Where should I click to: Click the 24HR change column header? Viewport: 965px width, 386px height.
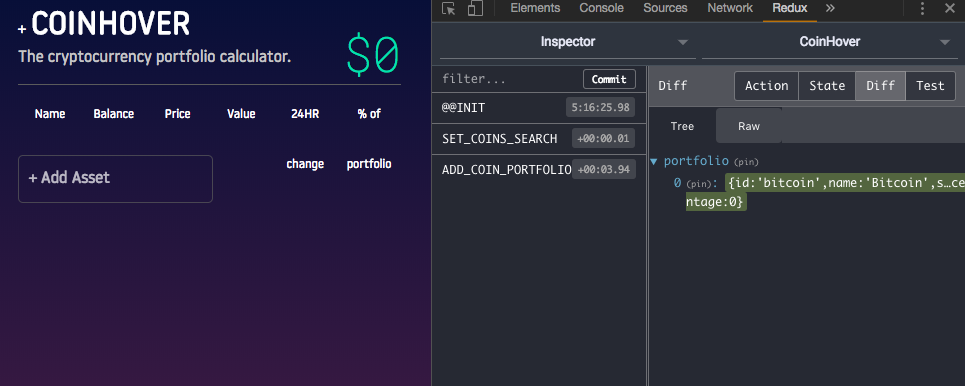coord(305,139)
